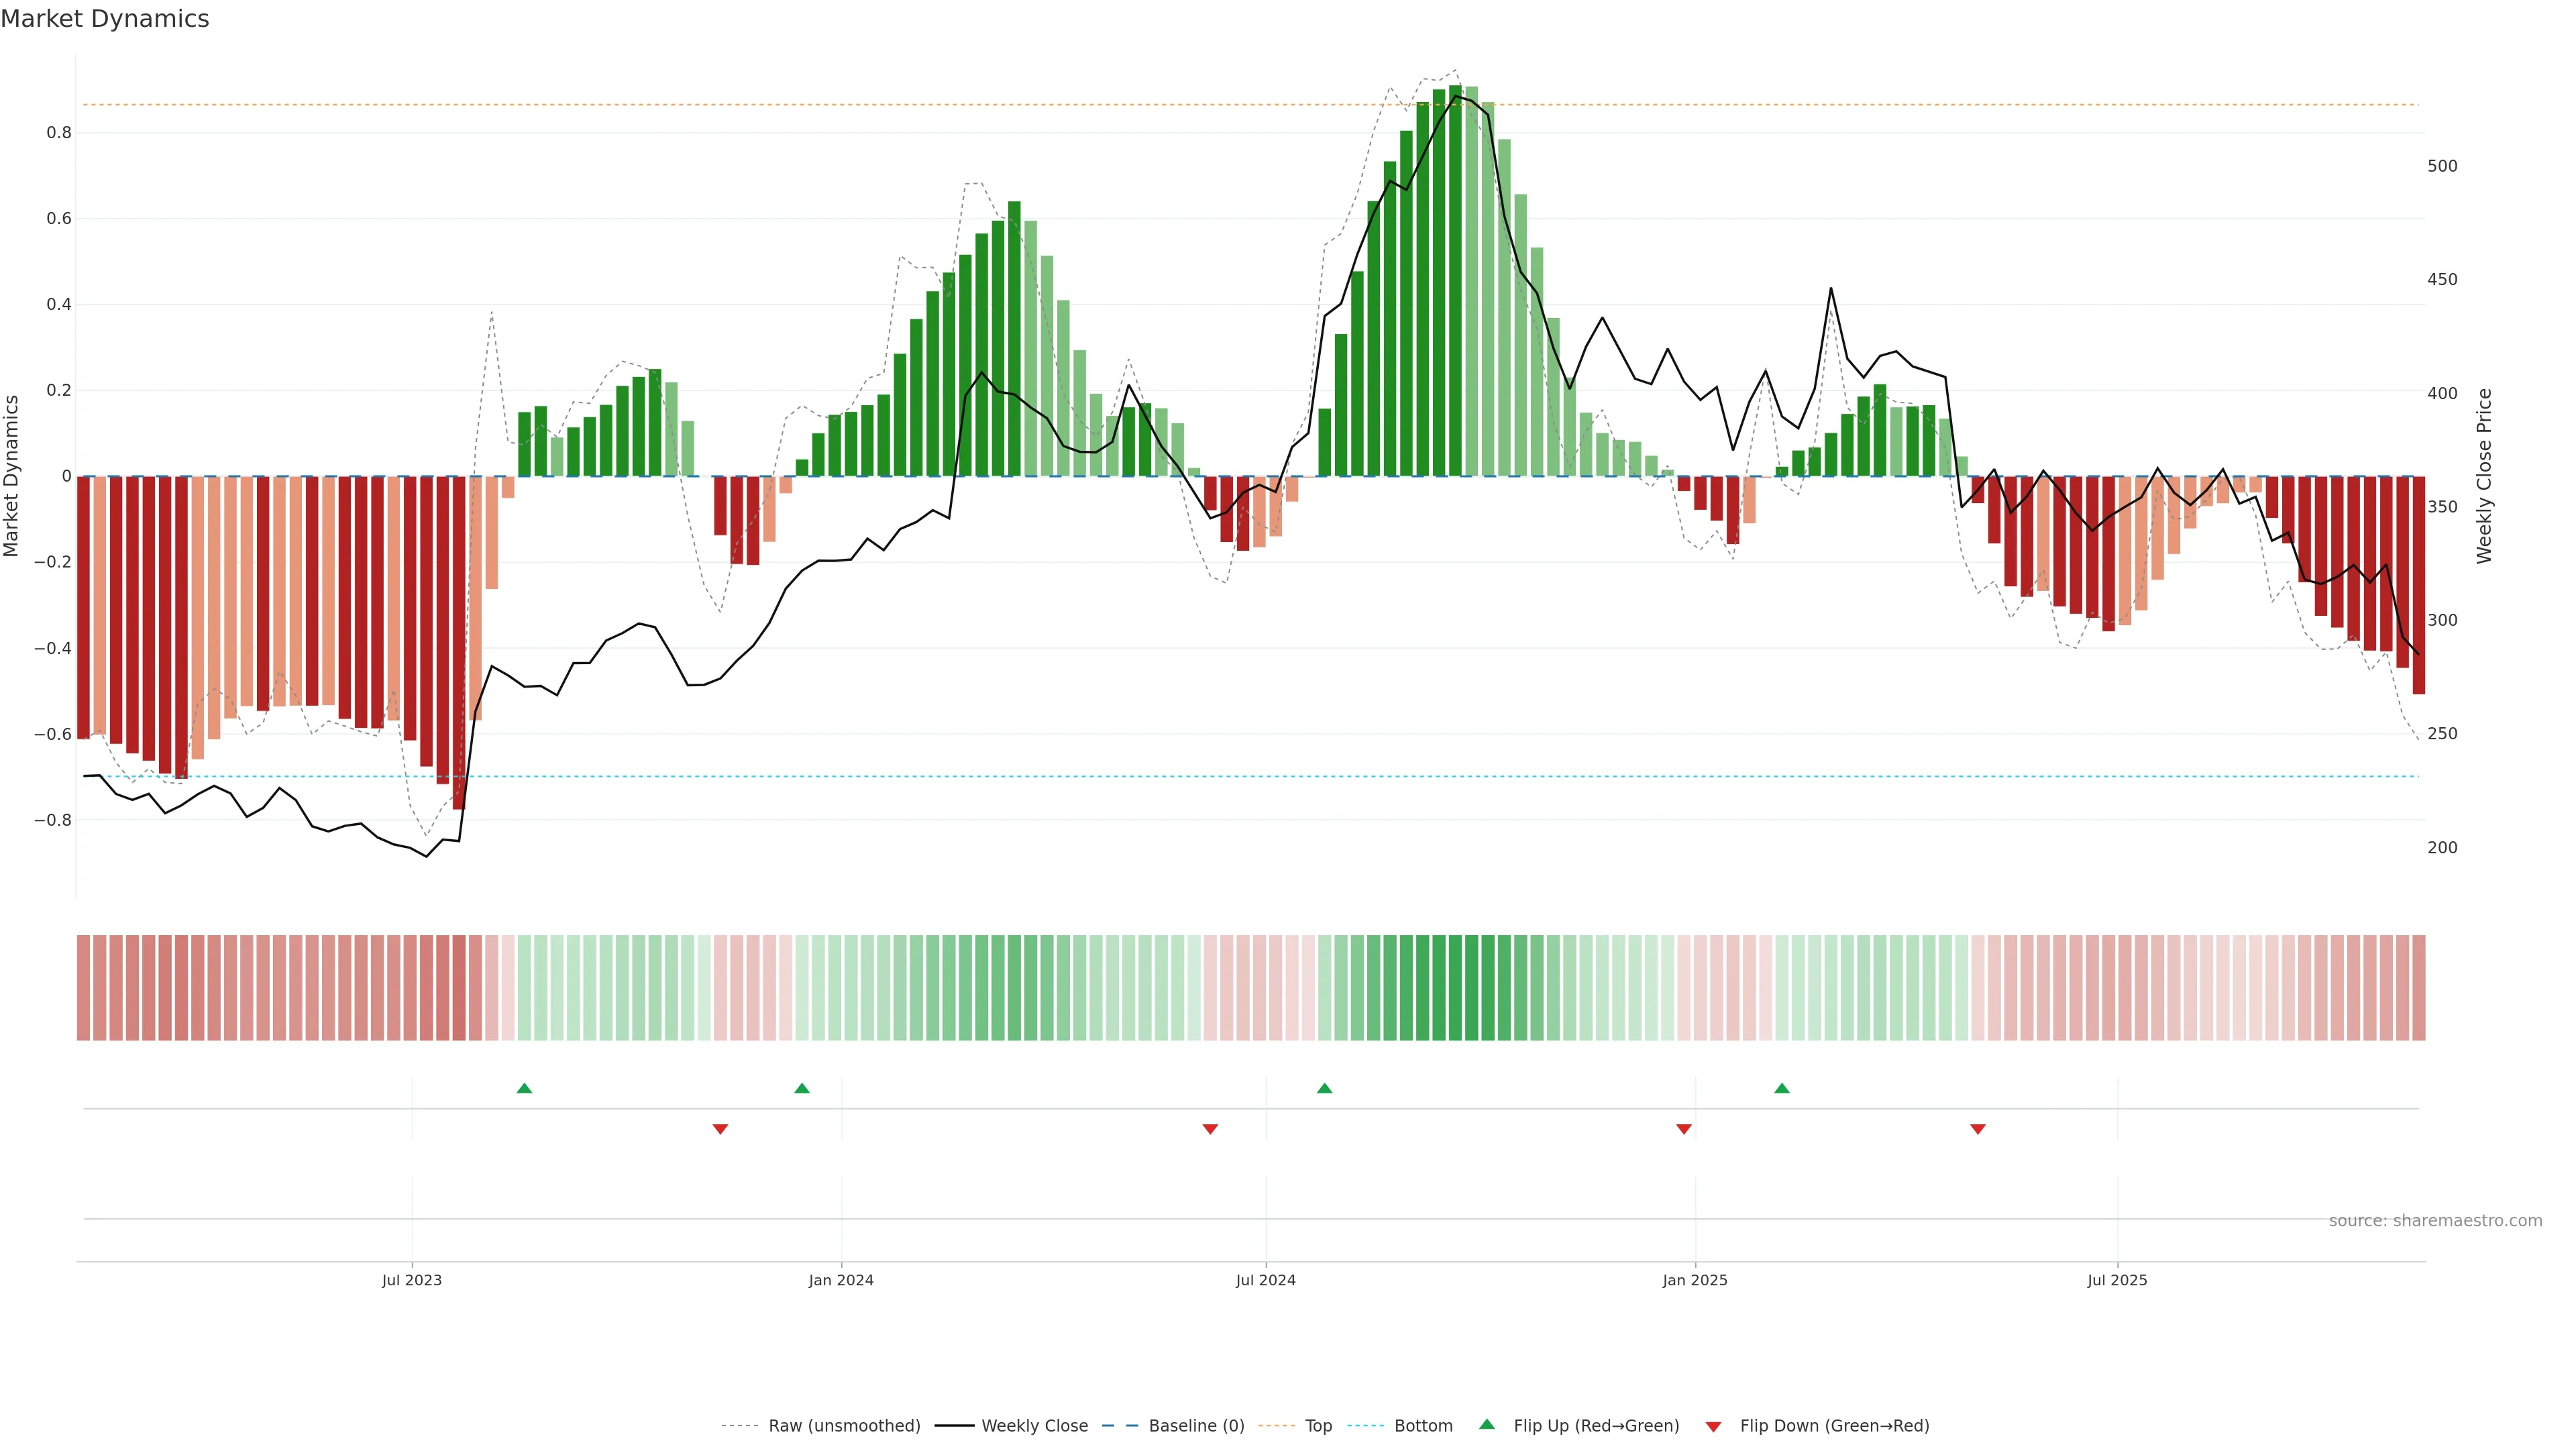Click the Market Dynamics chart title
The image size is (2576, 1449).
(105, 19)
